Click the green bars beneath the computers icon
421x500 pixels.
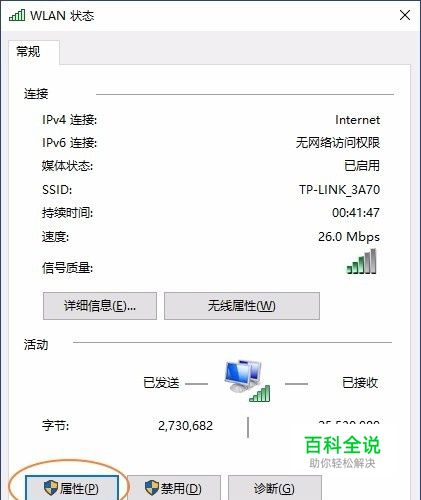pos(260,394)
